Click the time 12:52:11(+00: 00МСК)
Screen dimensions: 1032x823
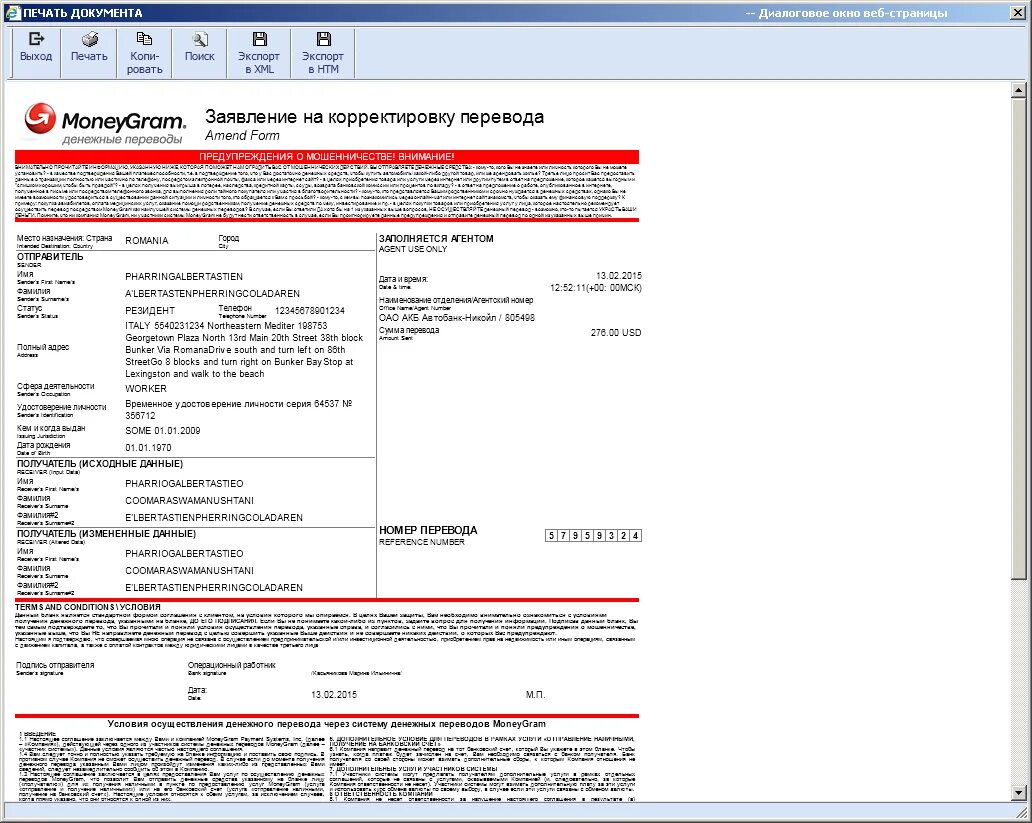click(x=596, y=288)
